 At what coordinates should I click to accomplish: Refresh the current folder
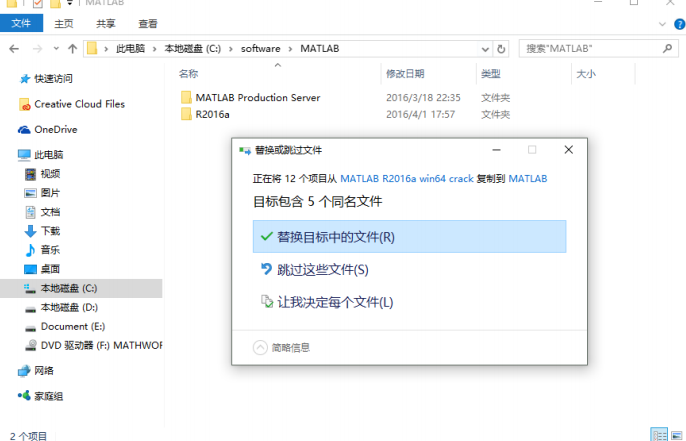501,49
